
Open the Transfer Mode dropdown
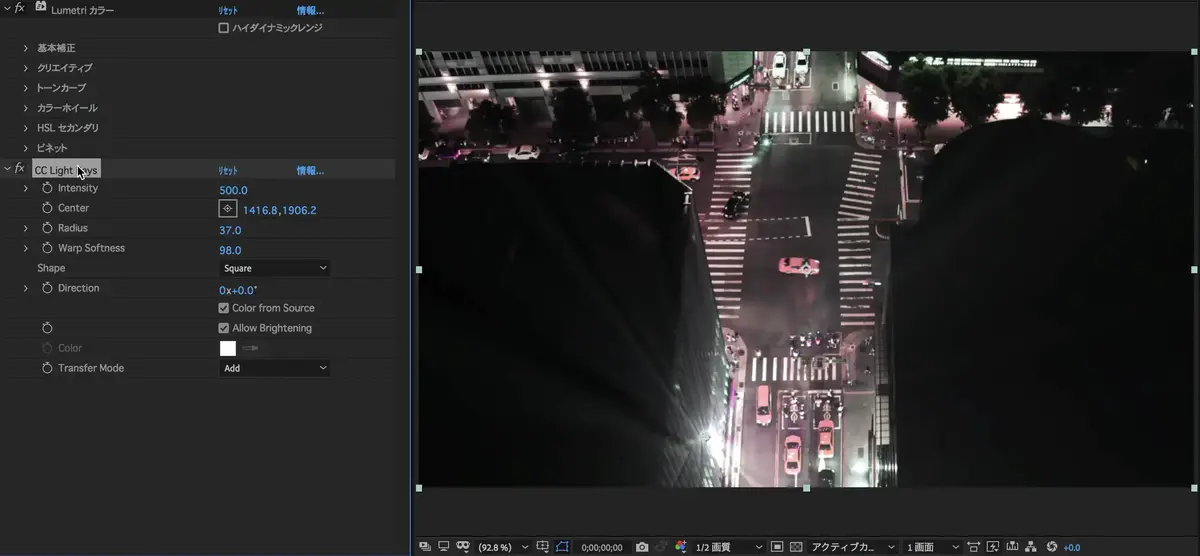click(274, 368)
